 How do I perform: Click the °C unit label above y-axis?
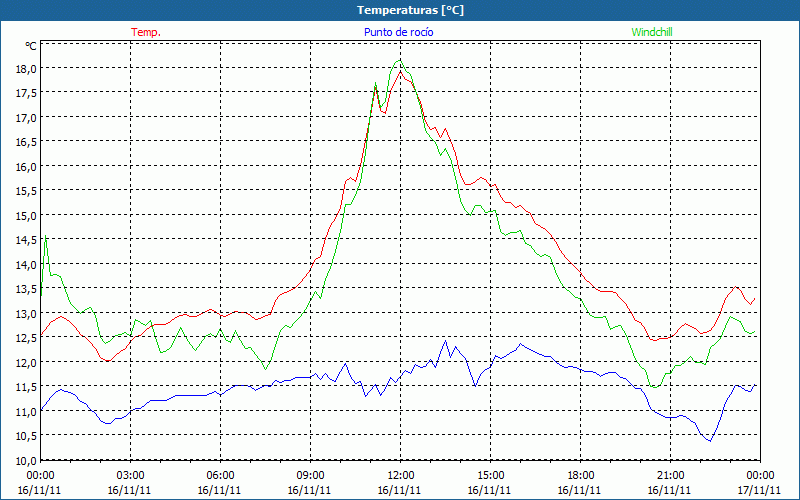point(30,46)
